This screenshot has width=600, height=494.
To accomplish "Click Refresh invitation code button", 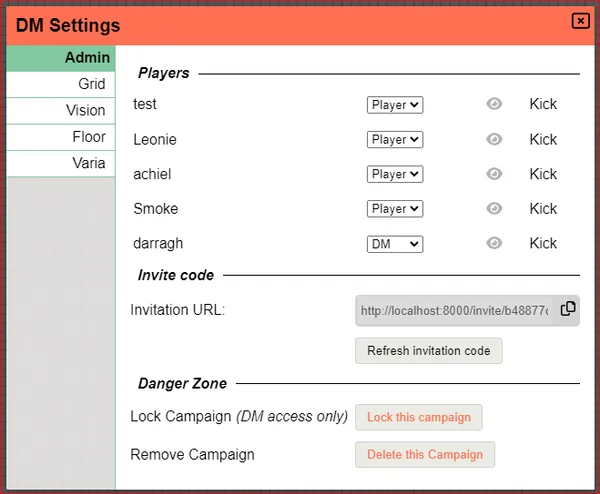I will (x=428, y=351).
